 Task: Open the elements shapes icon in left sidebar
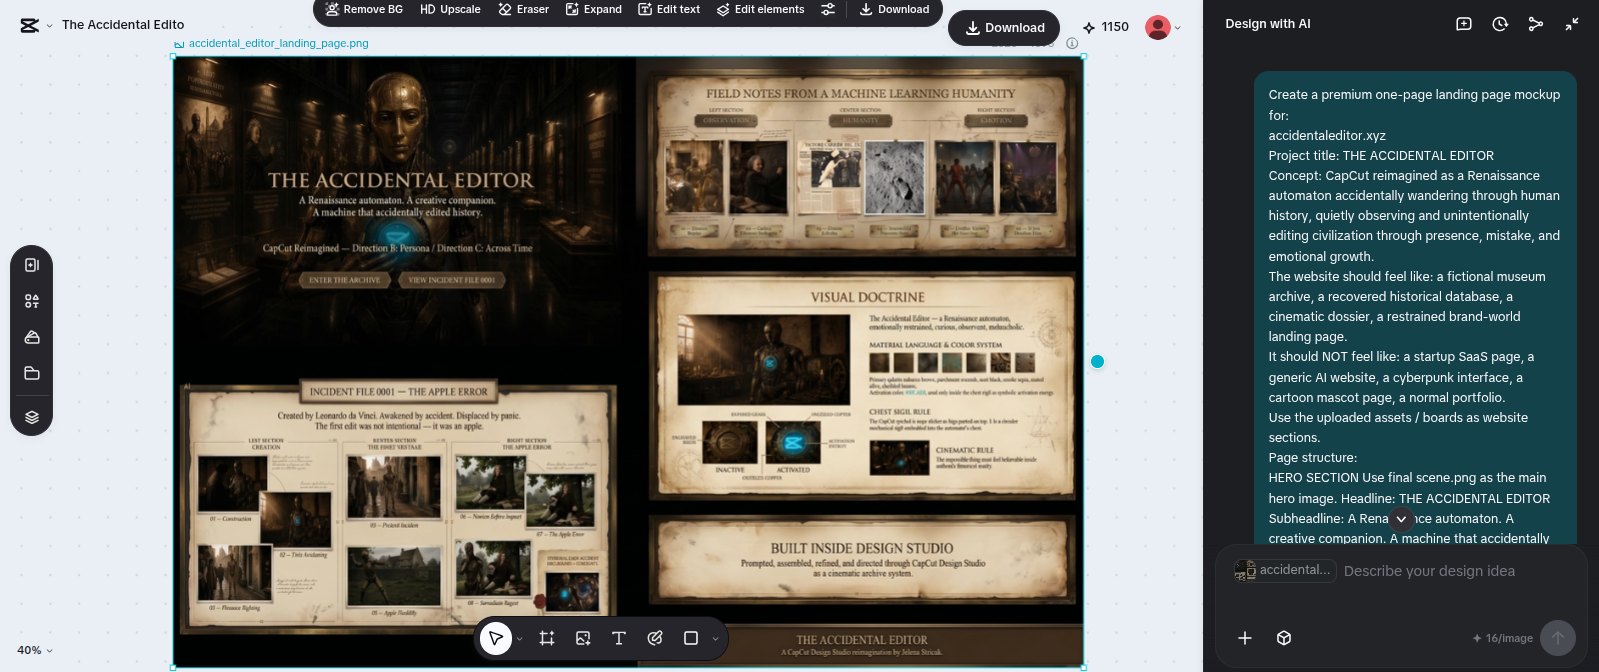pos(32,301)
